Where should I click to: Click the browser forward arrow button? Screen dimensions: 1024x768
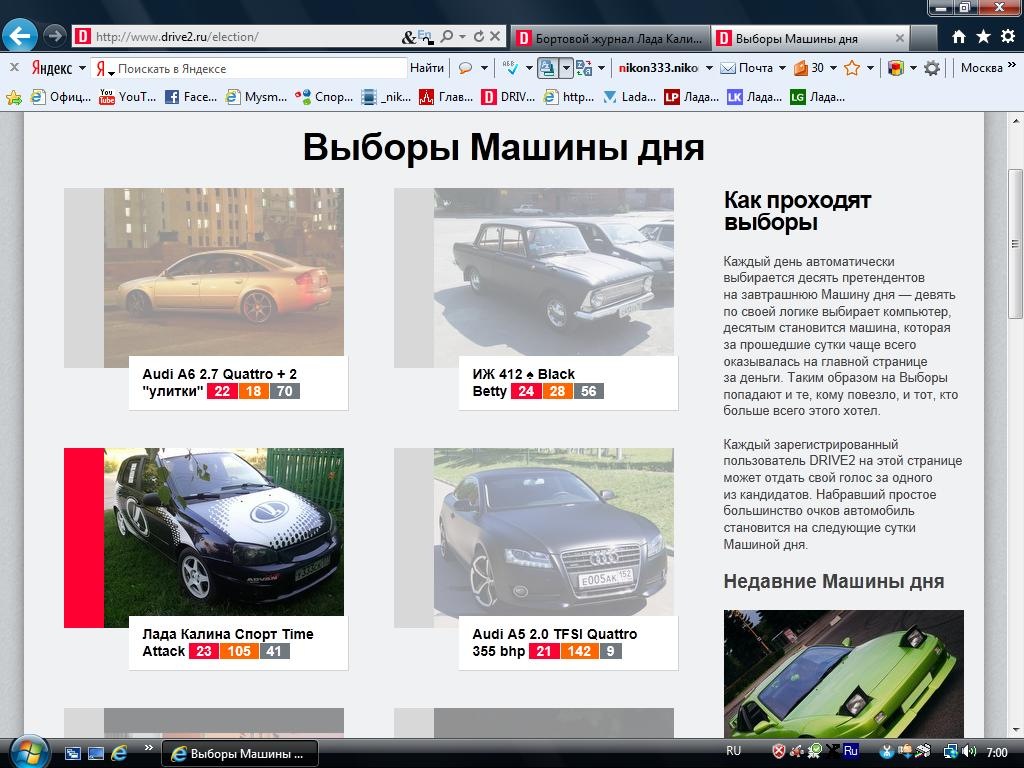[55, 35]
